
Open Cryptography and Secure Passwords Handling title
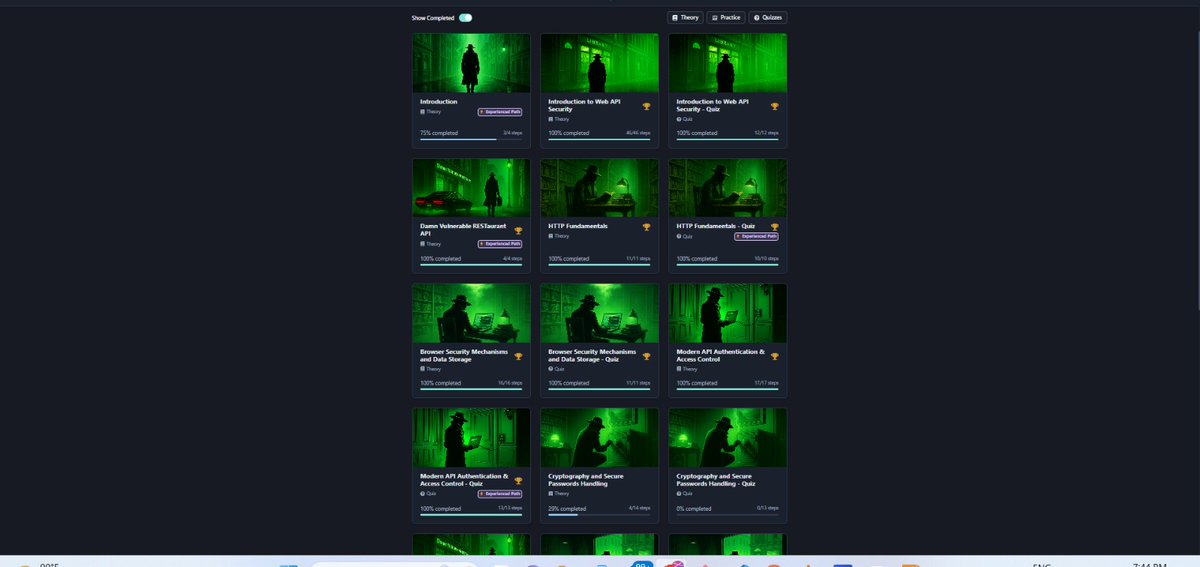pos(586,480)
